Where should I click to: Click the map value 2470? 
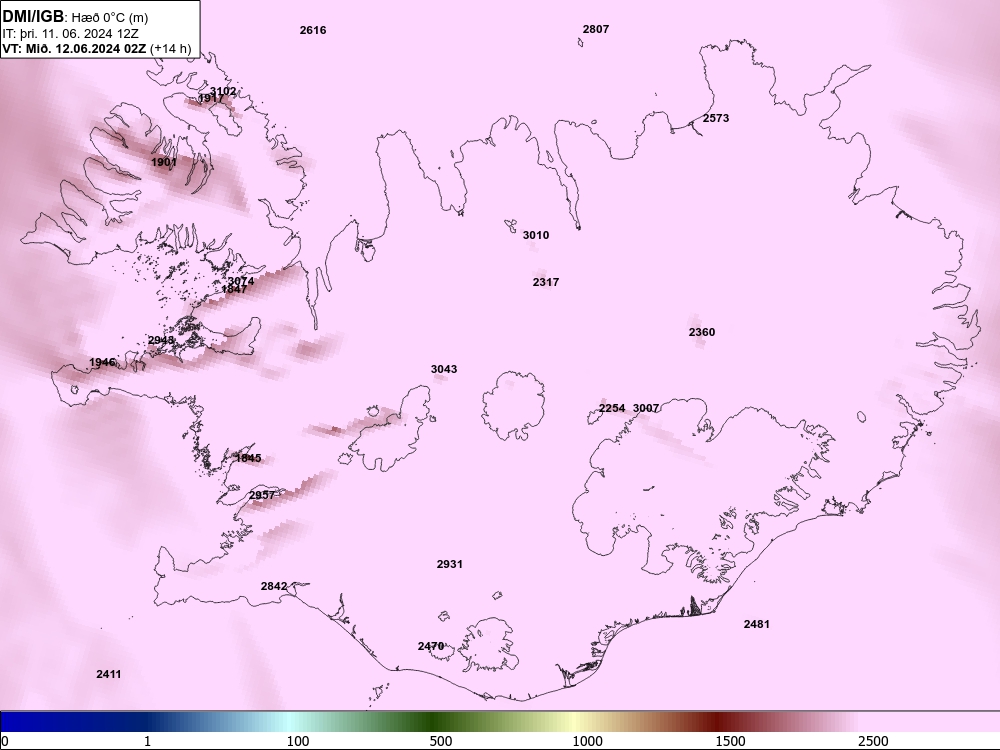430,646
